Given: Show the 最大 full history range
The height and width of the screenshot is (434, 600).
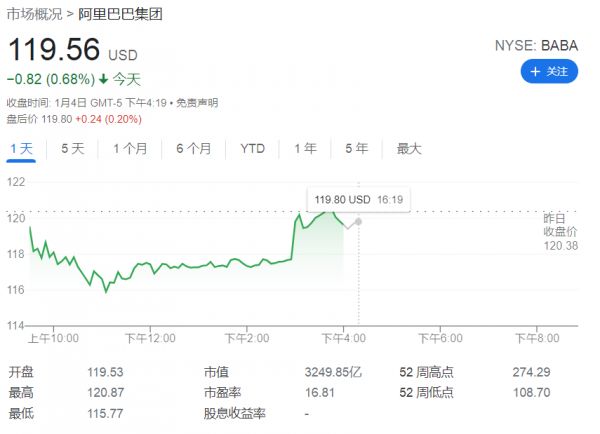Looking at the screenshot, I should (409, 149).
